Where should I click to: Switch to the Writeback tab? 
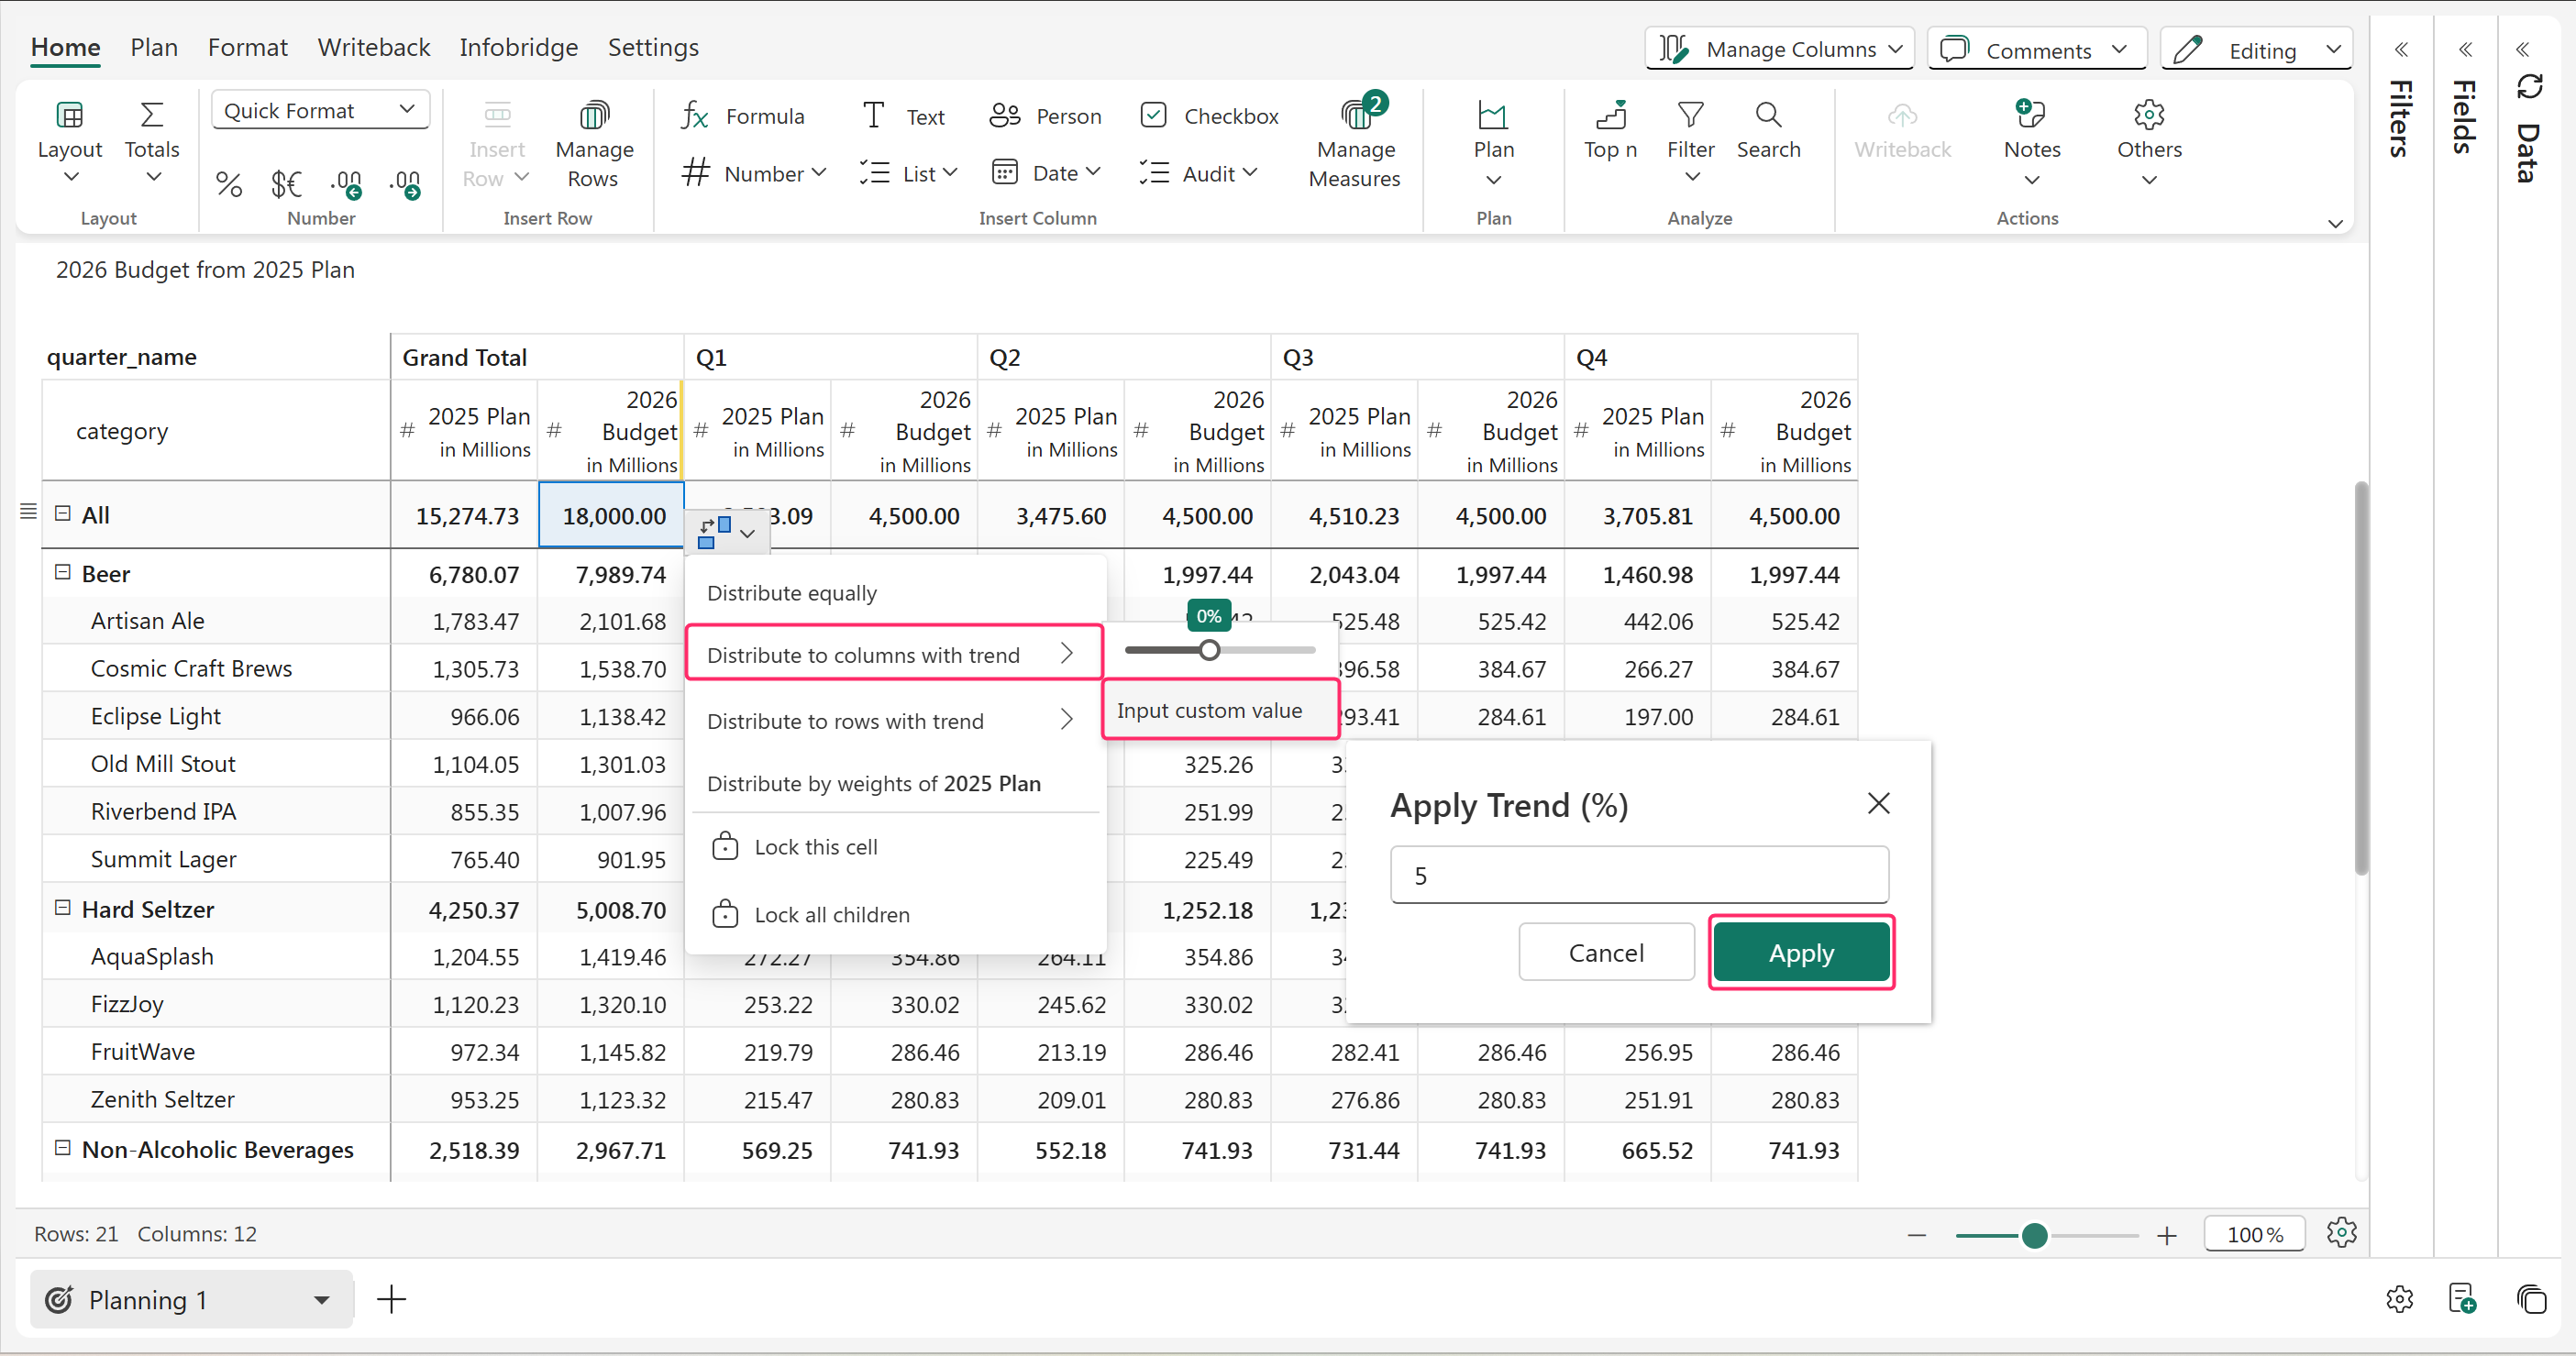pos(373,47)
